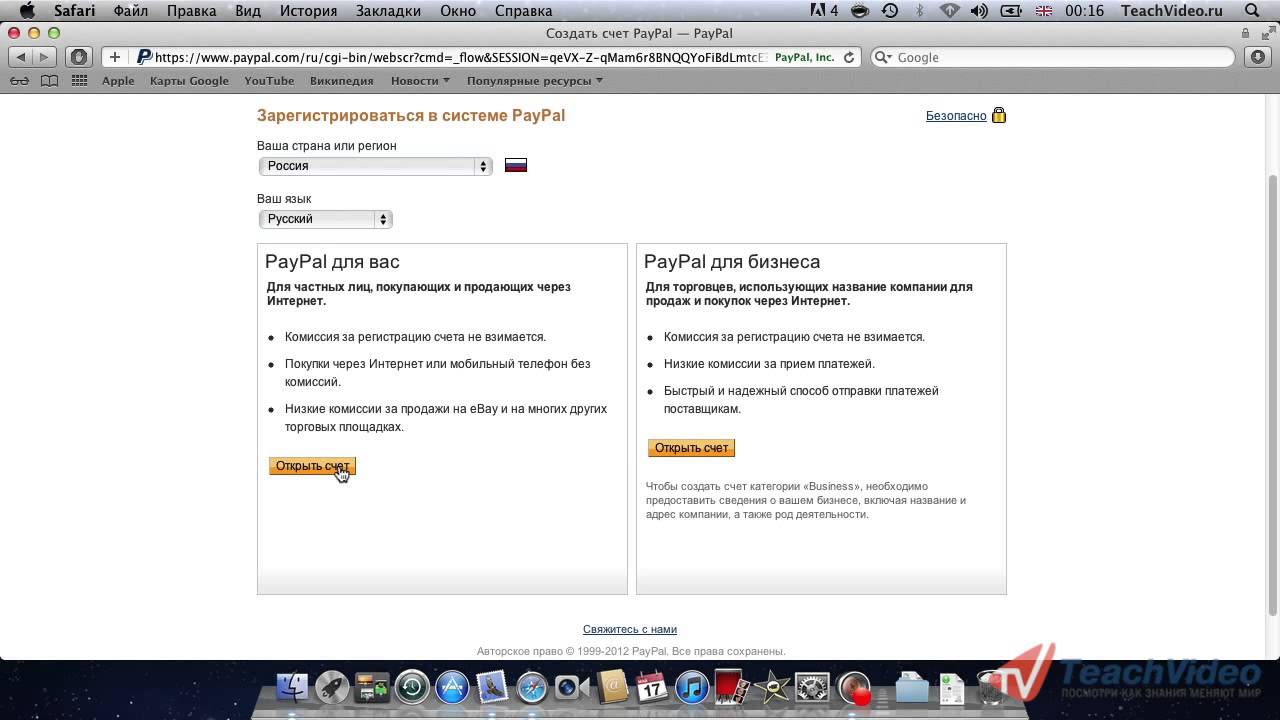Open Photo Booth in the Dock

point(731,685)
